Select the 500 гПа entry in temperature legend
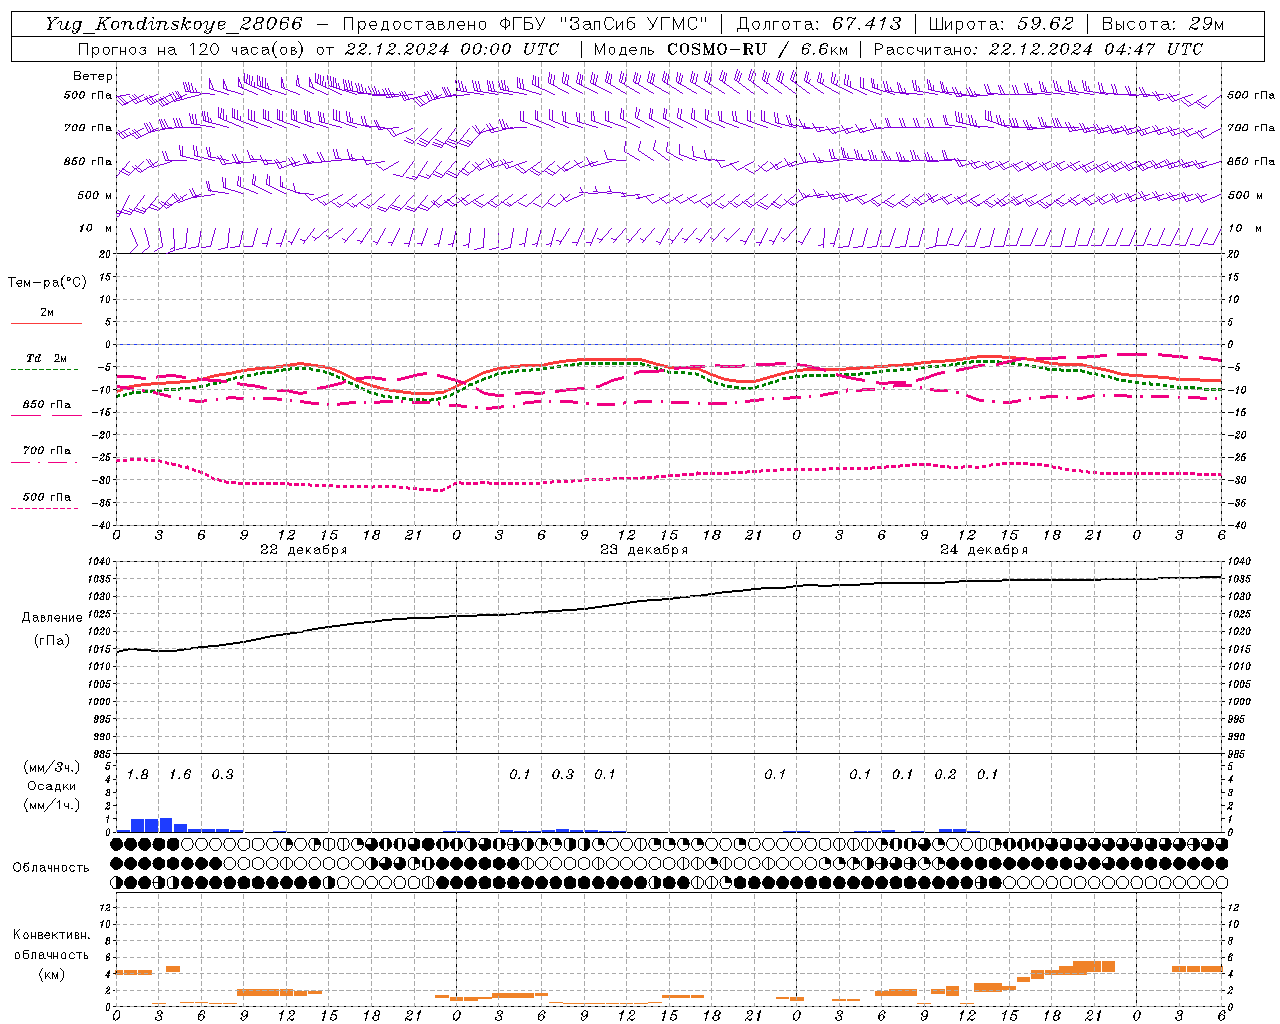Screen dimensions: 1280x1024 (46, 497)
